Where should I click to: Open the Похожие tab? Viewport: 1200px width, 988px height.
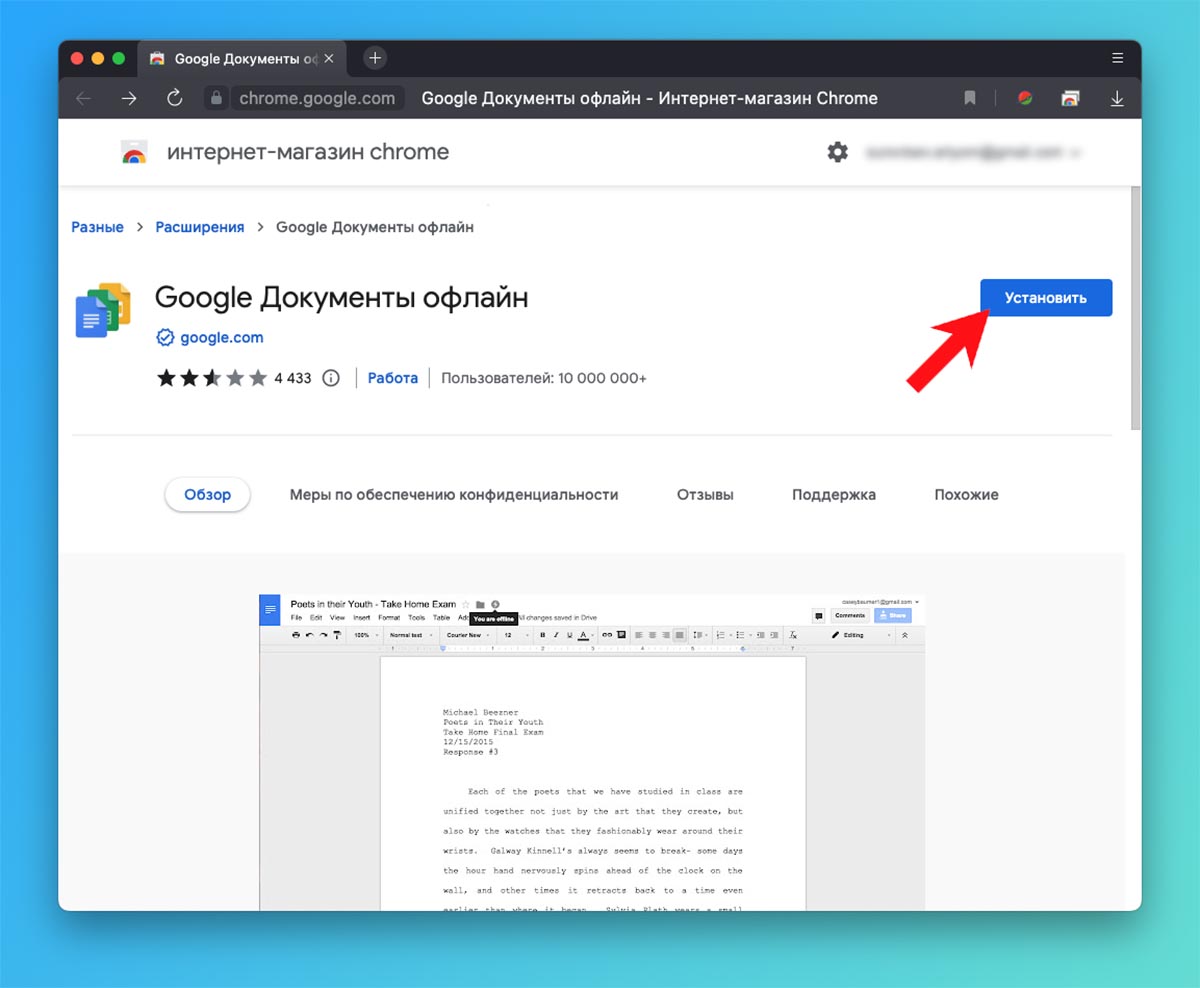coord(966,494)
